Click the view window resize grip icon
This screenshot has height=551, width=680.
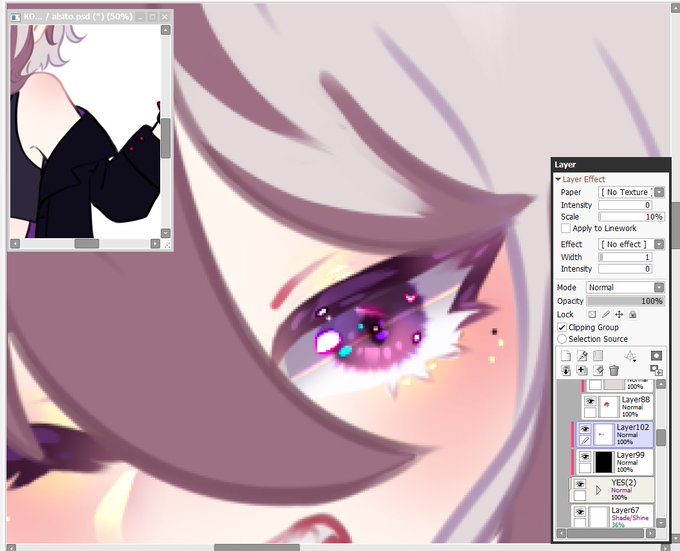(x=167, y=245)
